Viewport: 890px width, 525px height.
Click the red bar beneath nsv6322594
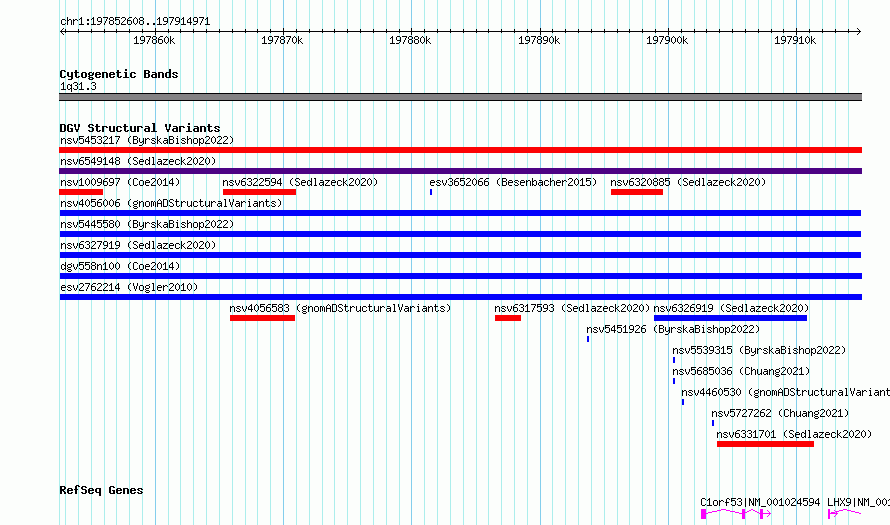(259, 192)
